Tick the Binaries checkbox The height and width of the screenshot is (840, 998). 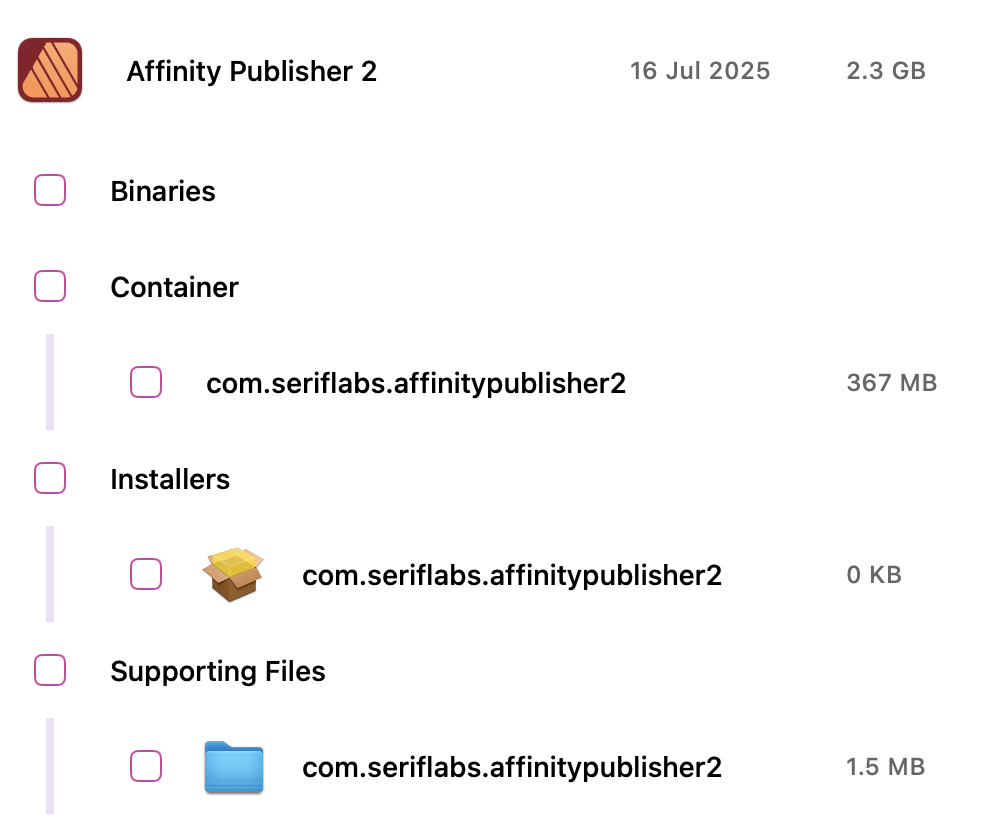(x=50, y=190)
